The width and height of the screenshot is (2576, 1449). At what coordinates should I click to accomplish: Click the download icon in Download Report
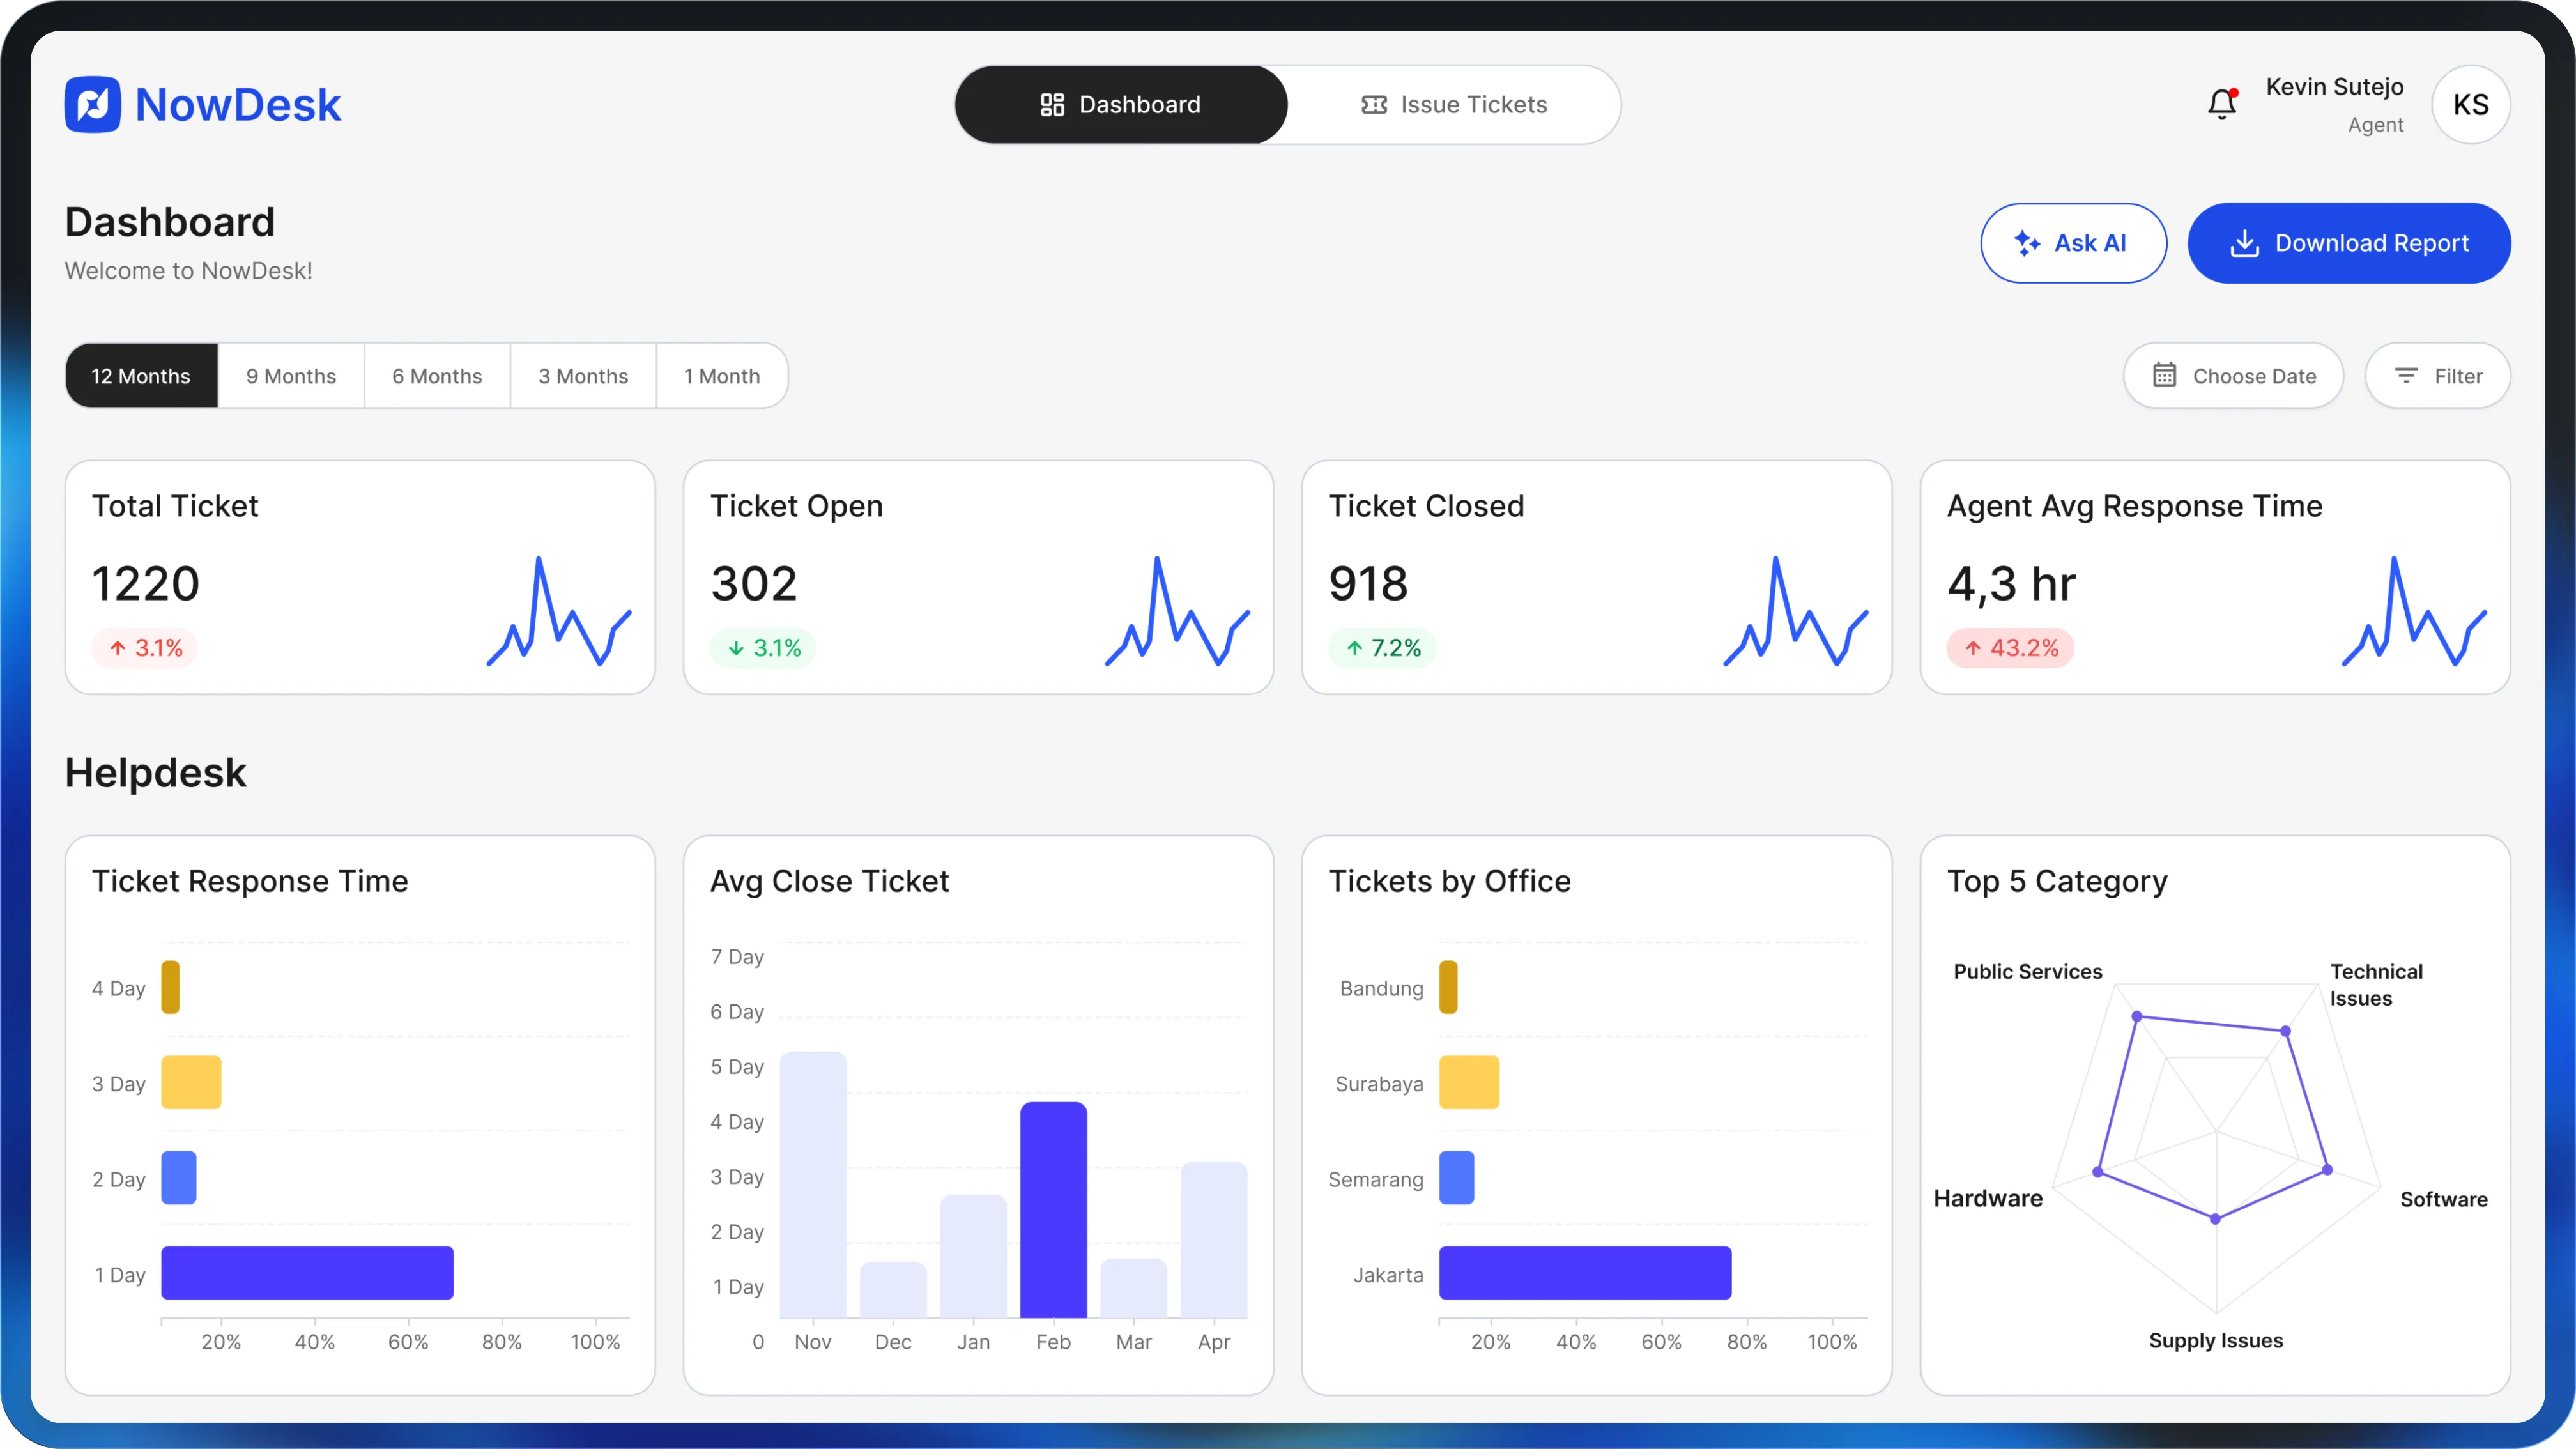(x=2244, y=243)
